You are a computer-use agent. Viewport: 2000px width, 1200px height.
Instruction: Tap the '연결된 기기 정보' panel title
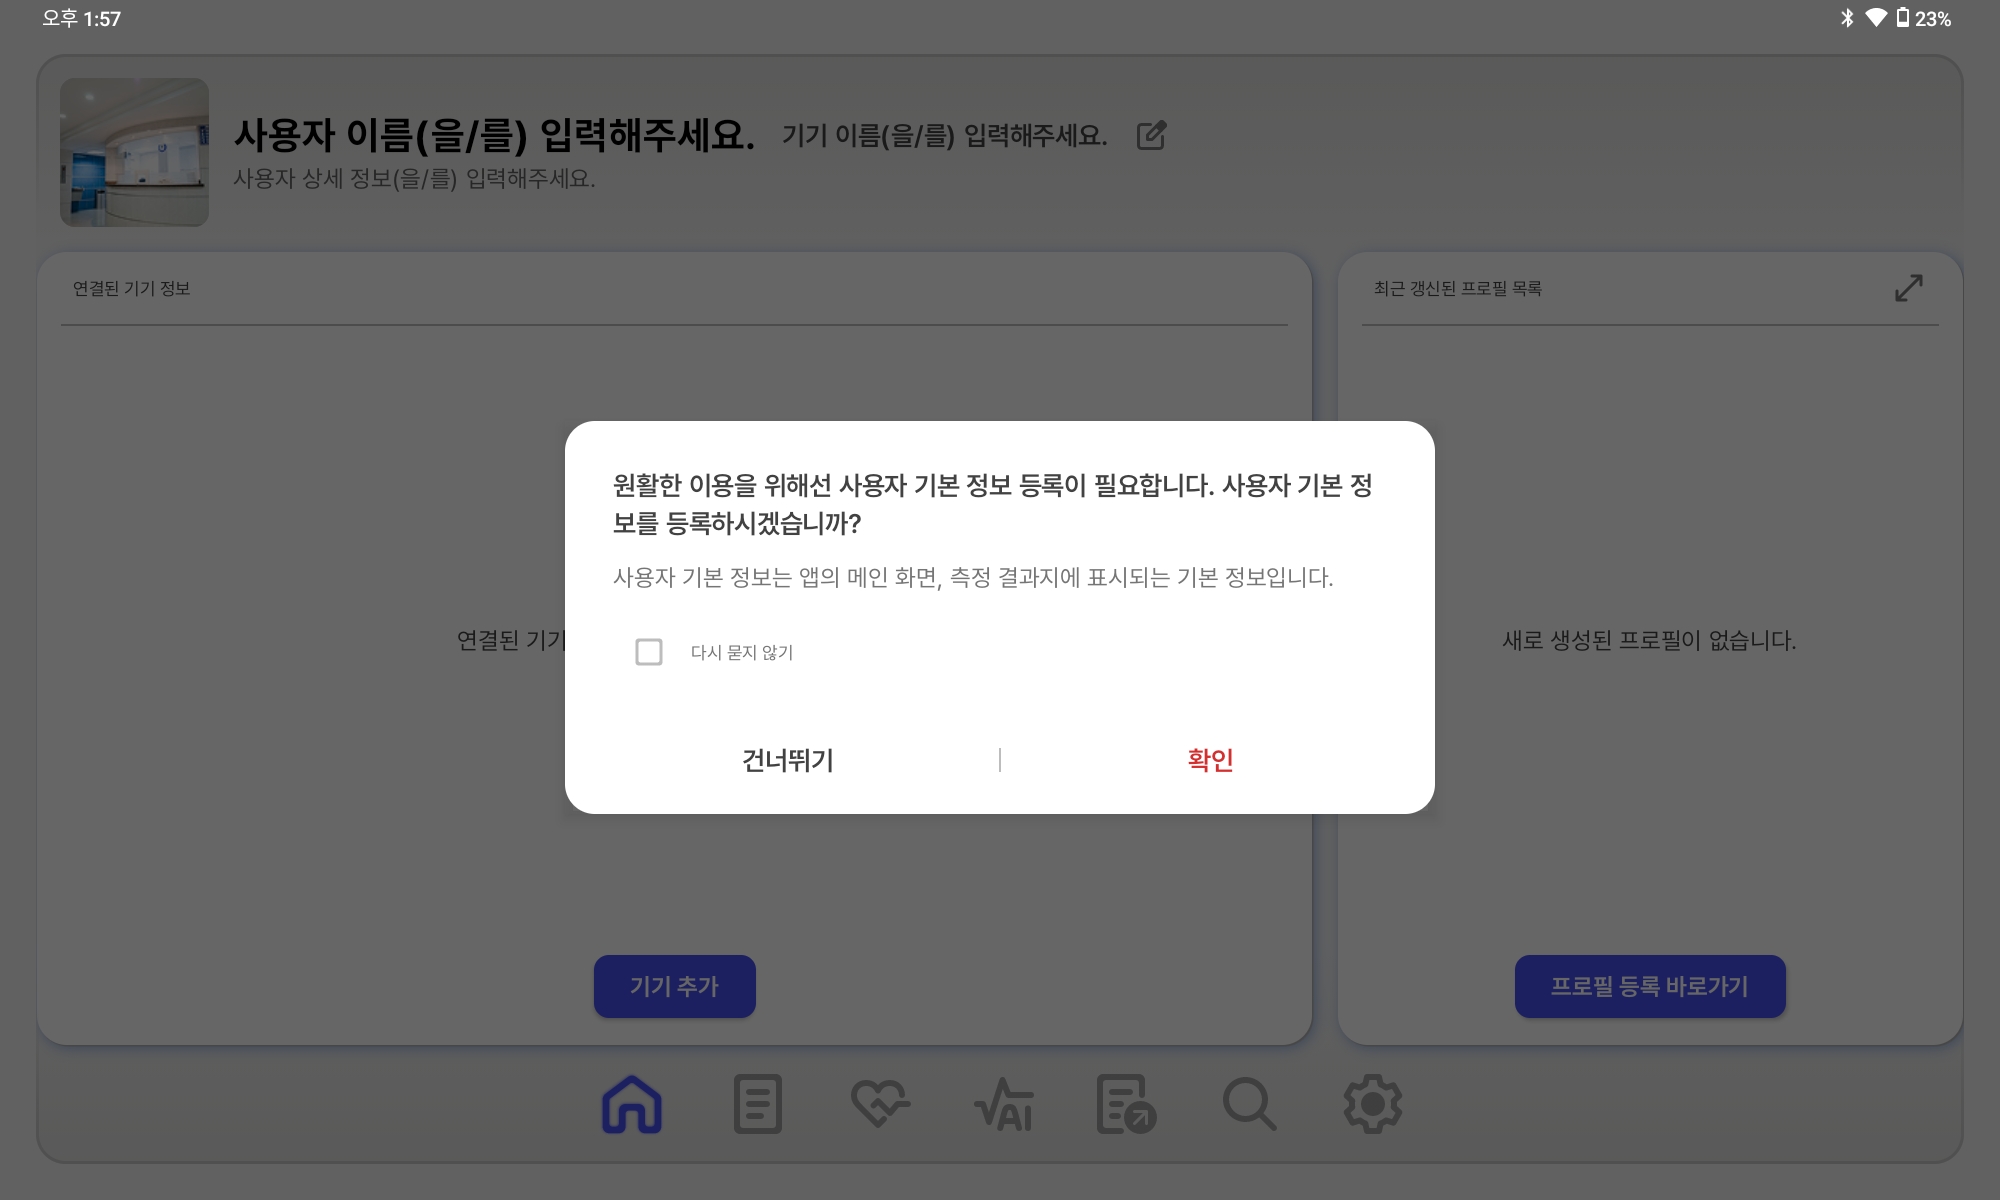click(x=131, y=288)
